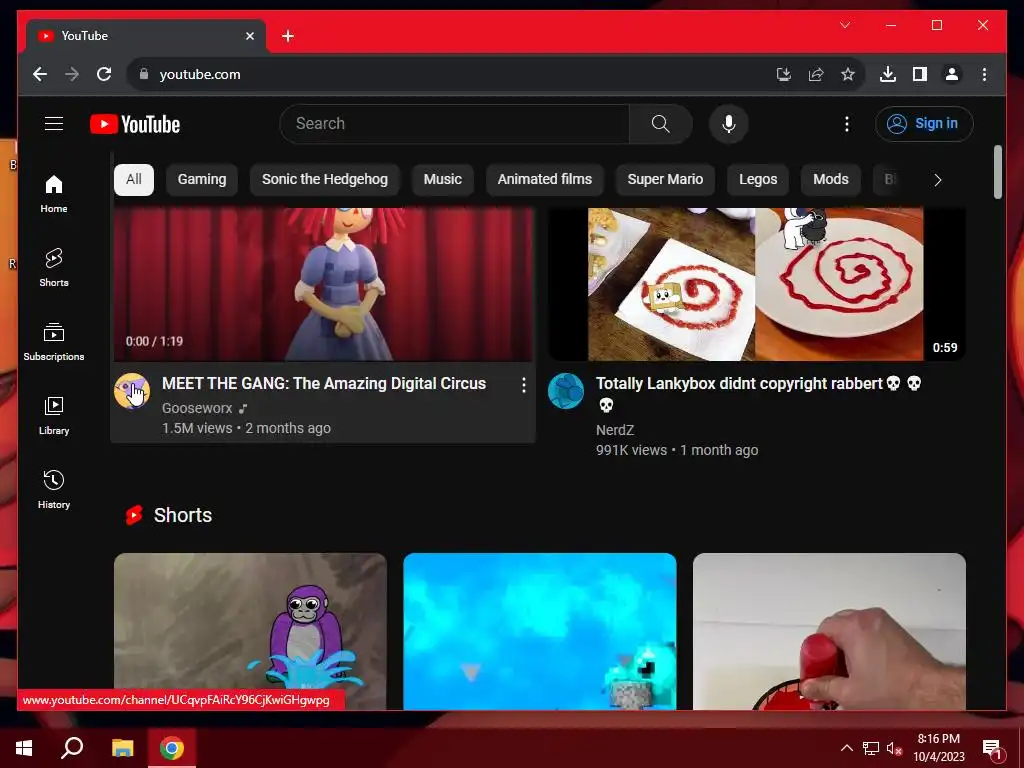The height and width of the screenshot is (768, 1024).
Task: Close the YouTube tab
Action: [249, 36]
